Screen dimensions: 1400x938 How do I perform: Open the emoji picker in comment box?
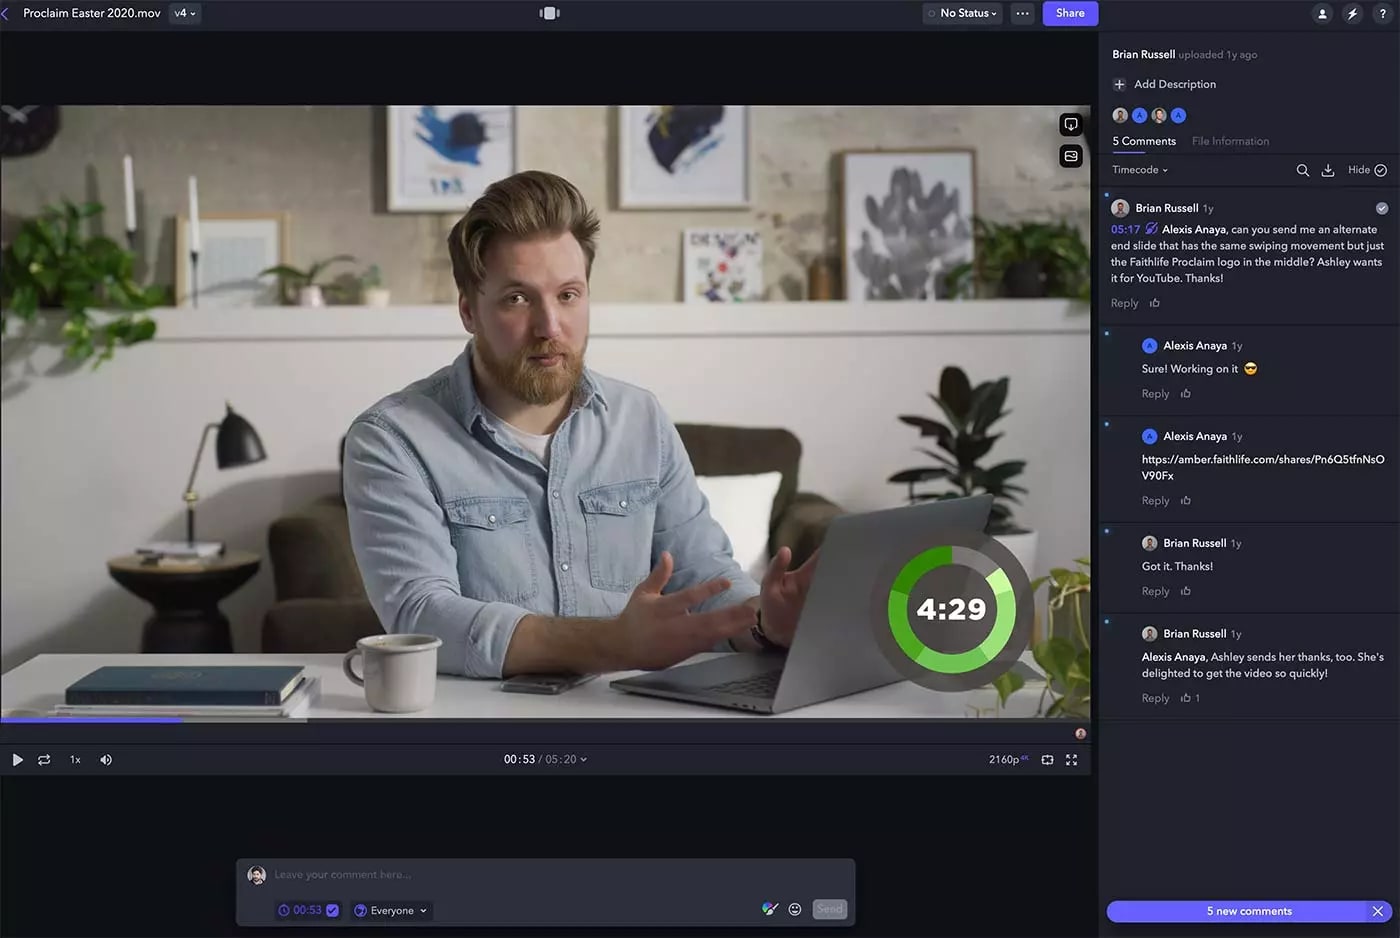[x=795, y=909]
